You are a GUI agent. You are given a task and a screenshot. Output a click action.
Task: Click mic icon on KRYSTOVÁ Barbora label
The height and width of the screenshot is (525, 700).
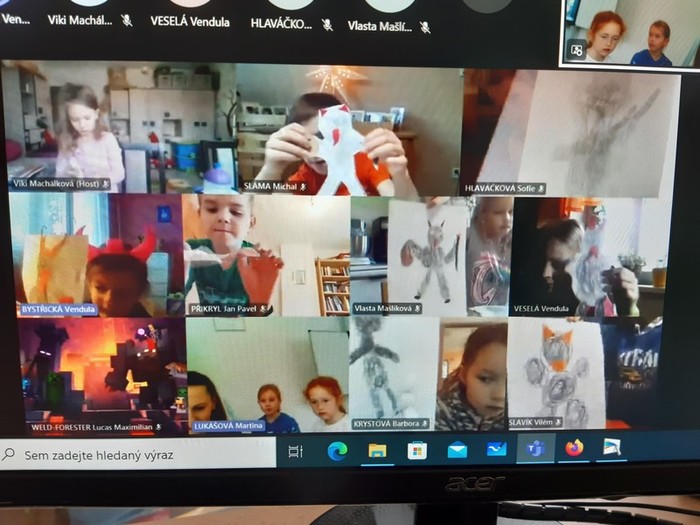[425, 423]
